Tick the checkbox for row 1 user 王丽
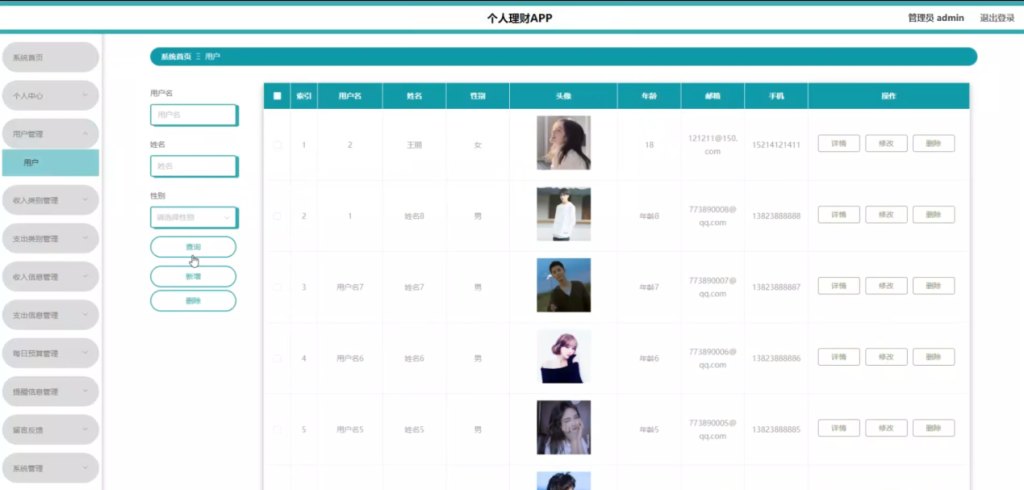Image resolution: width=1024 pixels, height=490 pixels. (x=277, y=144)
